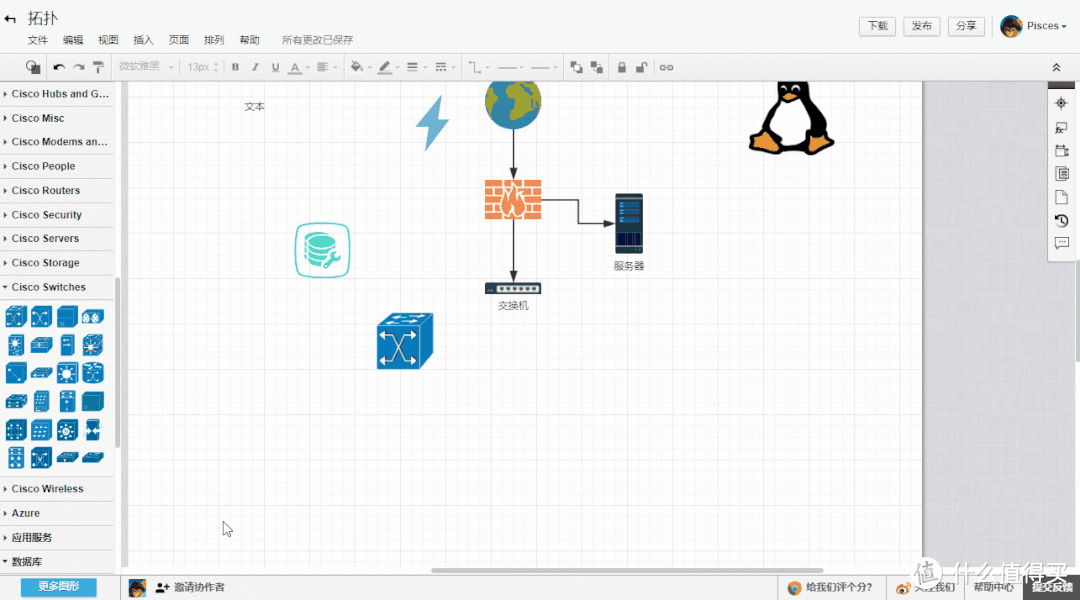Click the undo arrow in toolbar
1080x600 pixels.
tap(59, 68)
